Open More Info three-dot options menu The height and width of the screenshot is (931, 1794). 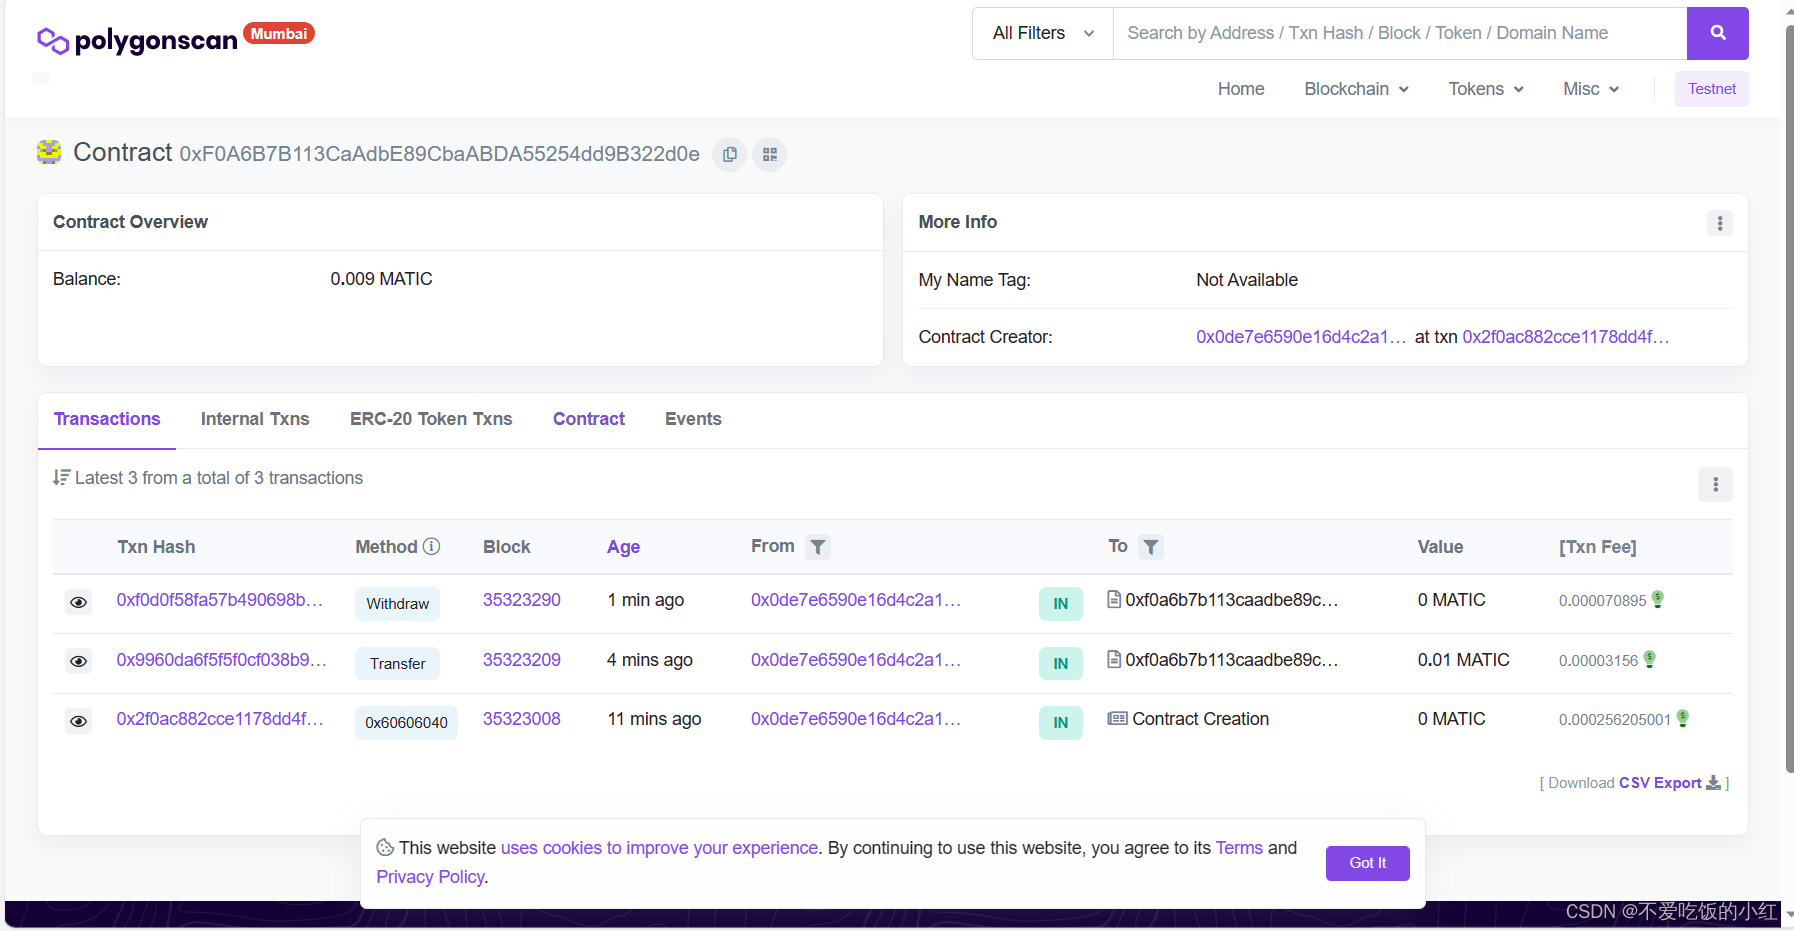click(1720, 223)
